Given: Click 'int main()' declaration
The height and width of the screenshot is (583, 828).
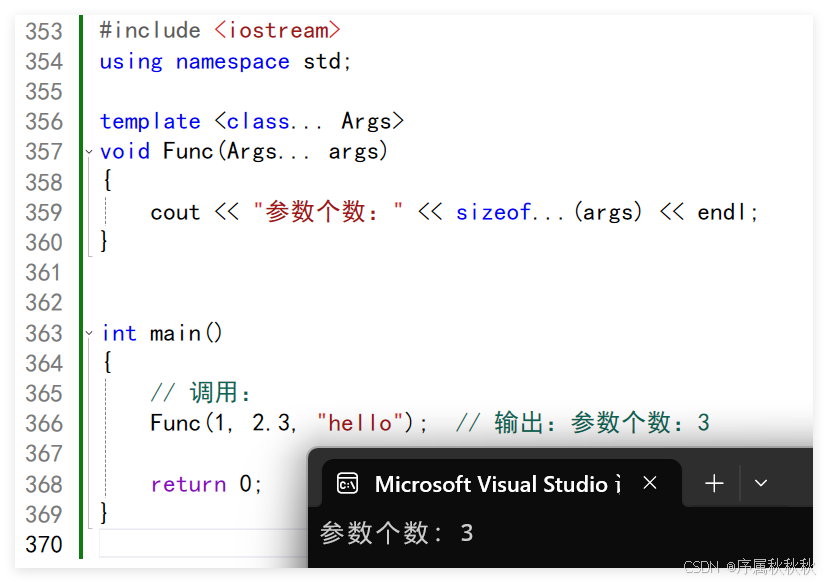Looking at the screenshot, I should (x=162, y=333).
